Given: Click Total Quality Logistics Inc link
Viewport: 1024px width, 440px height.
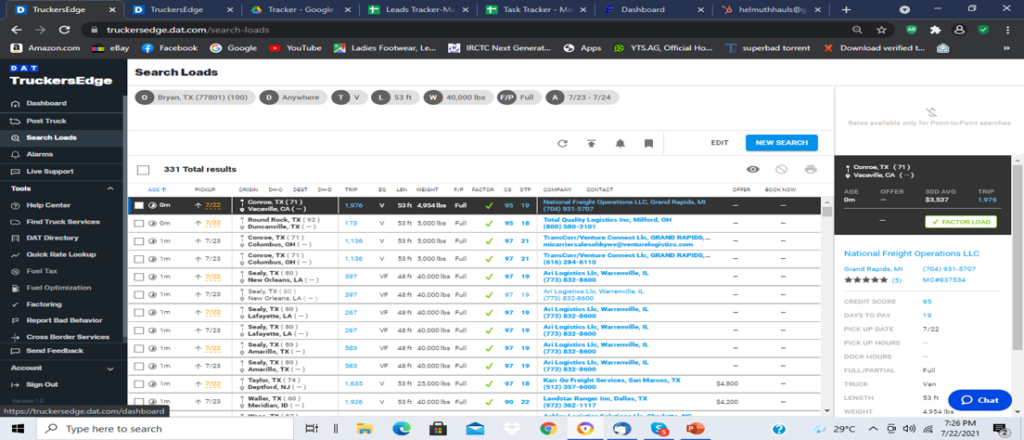Looking at the screenshot, I should click(x=607, y=220).
